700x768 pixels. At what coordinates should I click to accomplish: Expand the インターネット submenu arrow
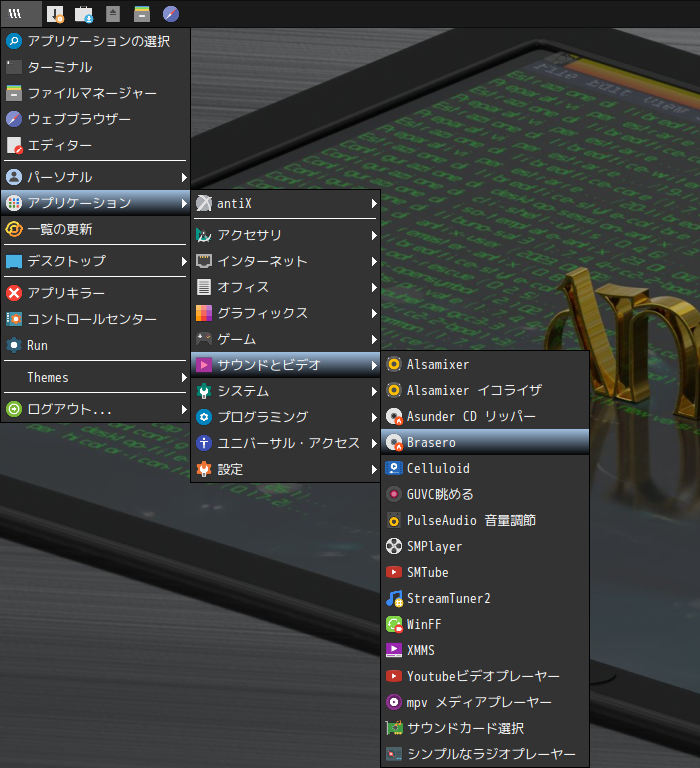click(374, 261)
